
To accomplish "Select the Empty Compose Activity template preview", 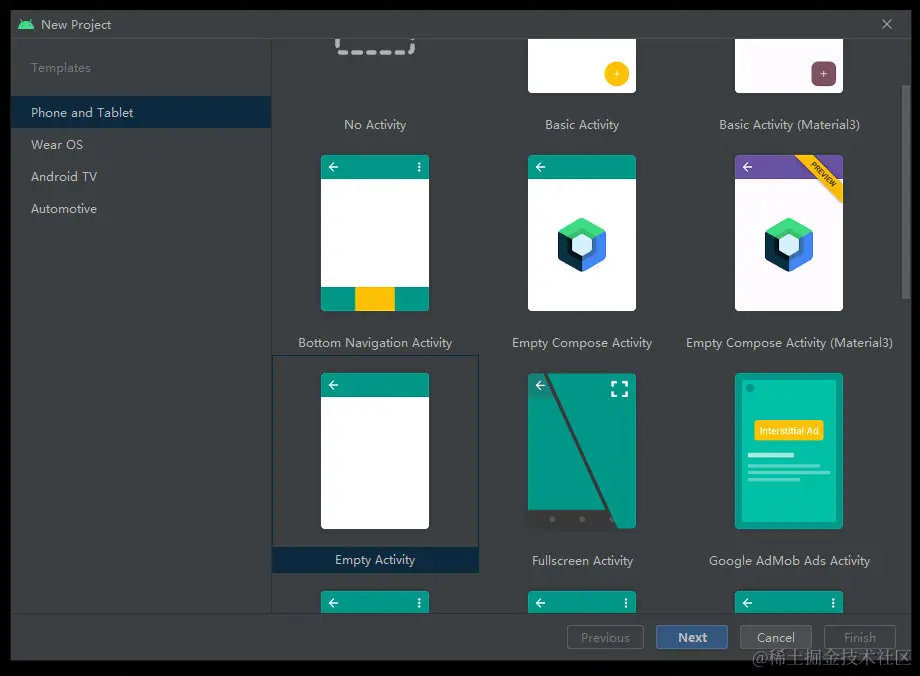I will pyautogui.click(x=582, y=233).
